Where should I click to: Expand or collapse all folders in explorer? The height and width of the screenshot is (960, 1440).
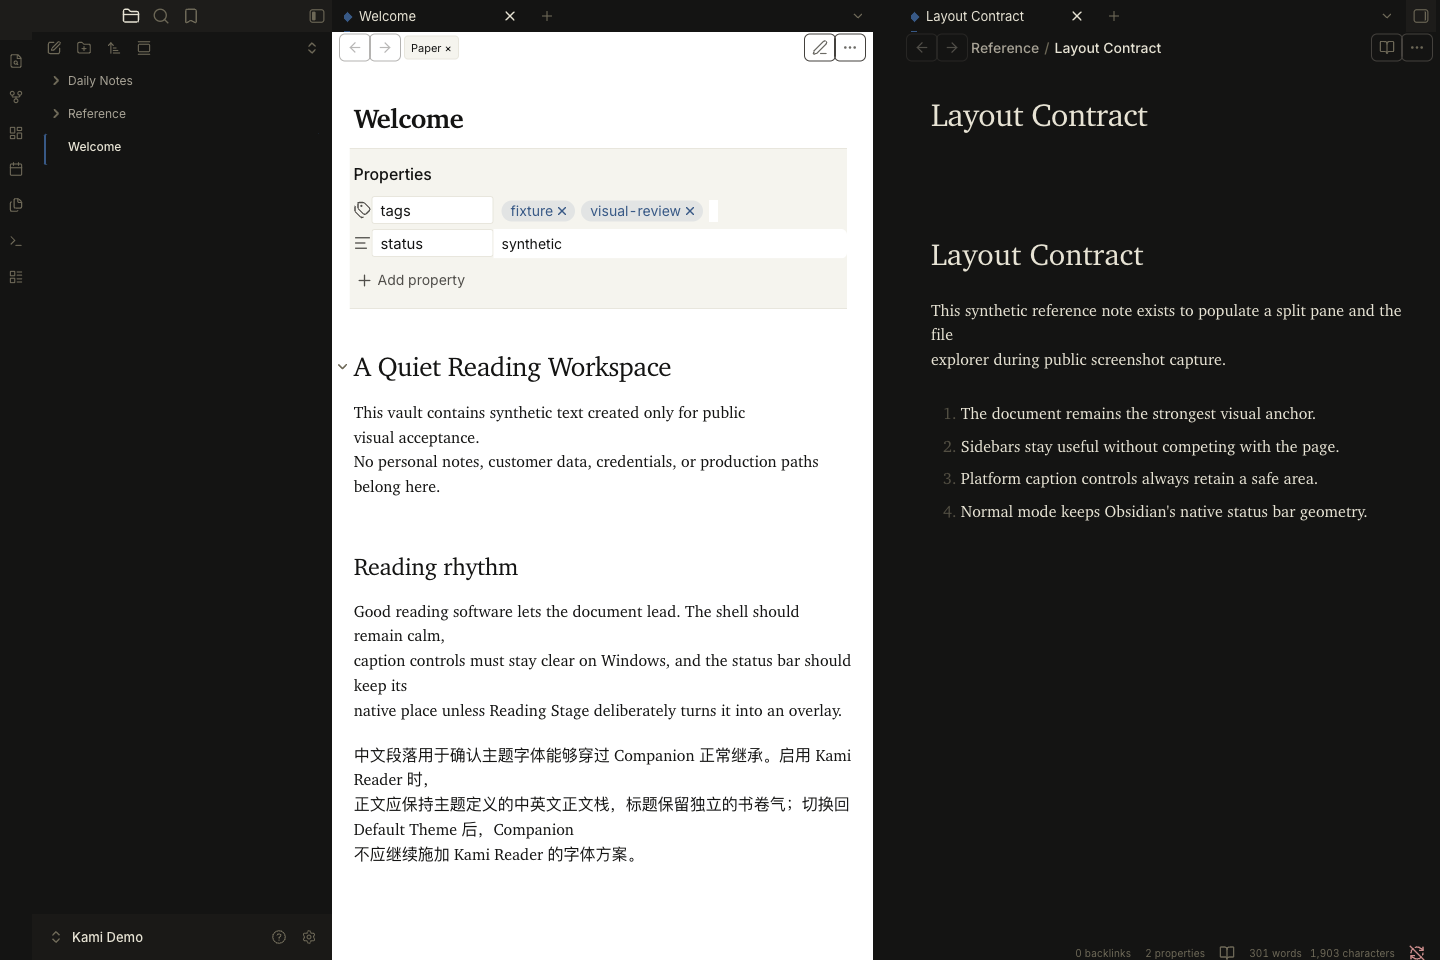[x=312, y=48]
